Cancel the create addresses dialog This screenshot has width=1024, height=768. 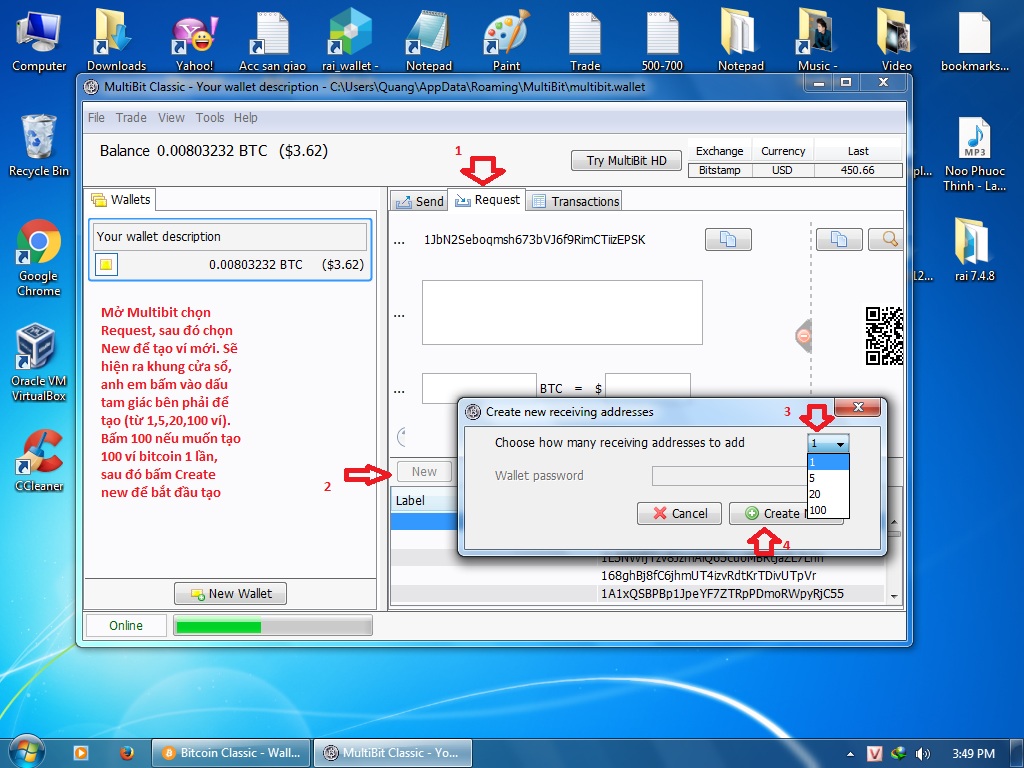pos(679,513)
